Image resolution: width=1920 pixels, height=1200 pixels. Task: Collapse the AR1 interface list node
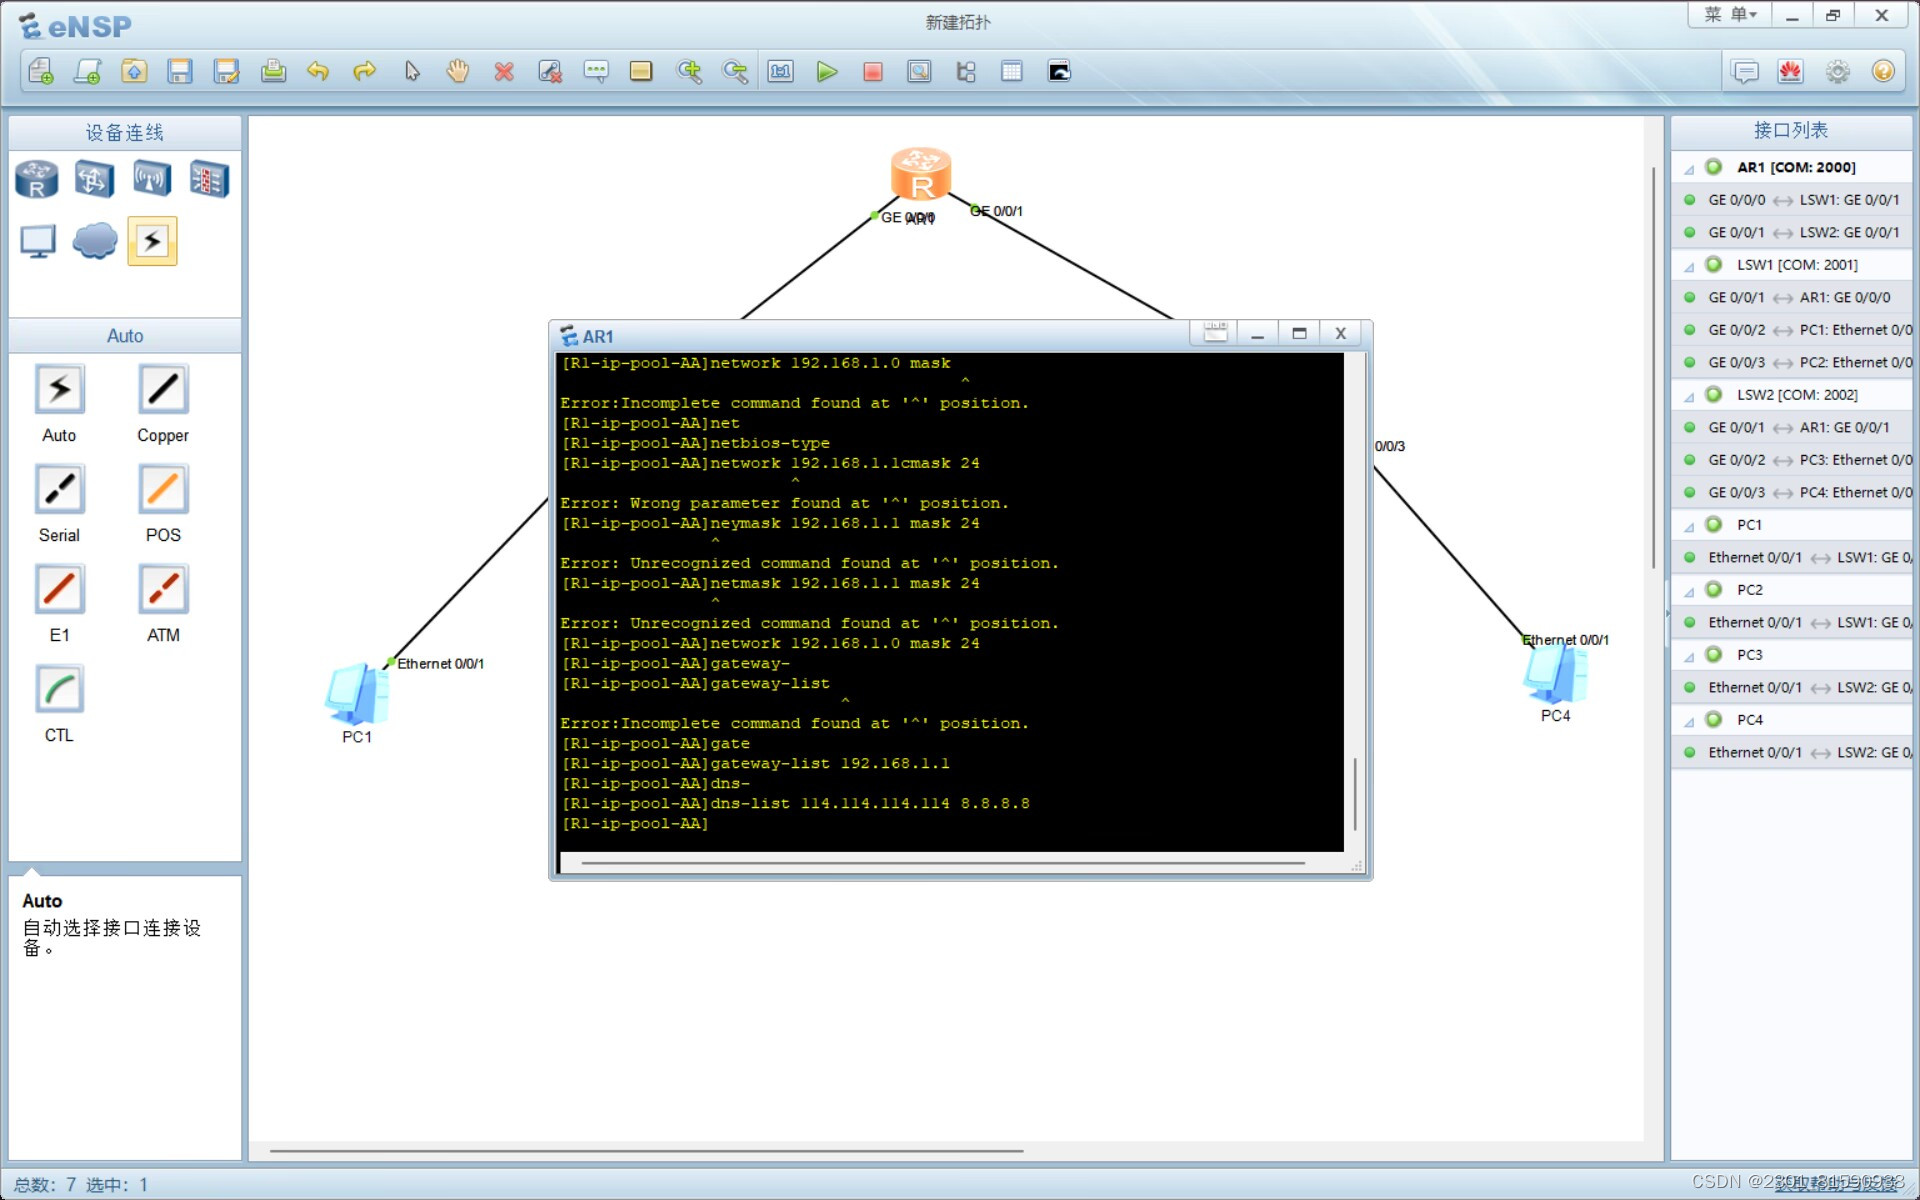[x=1689, y=168]
